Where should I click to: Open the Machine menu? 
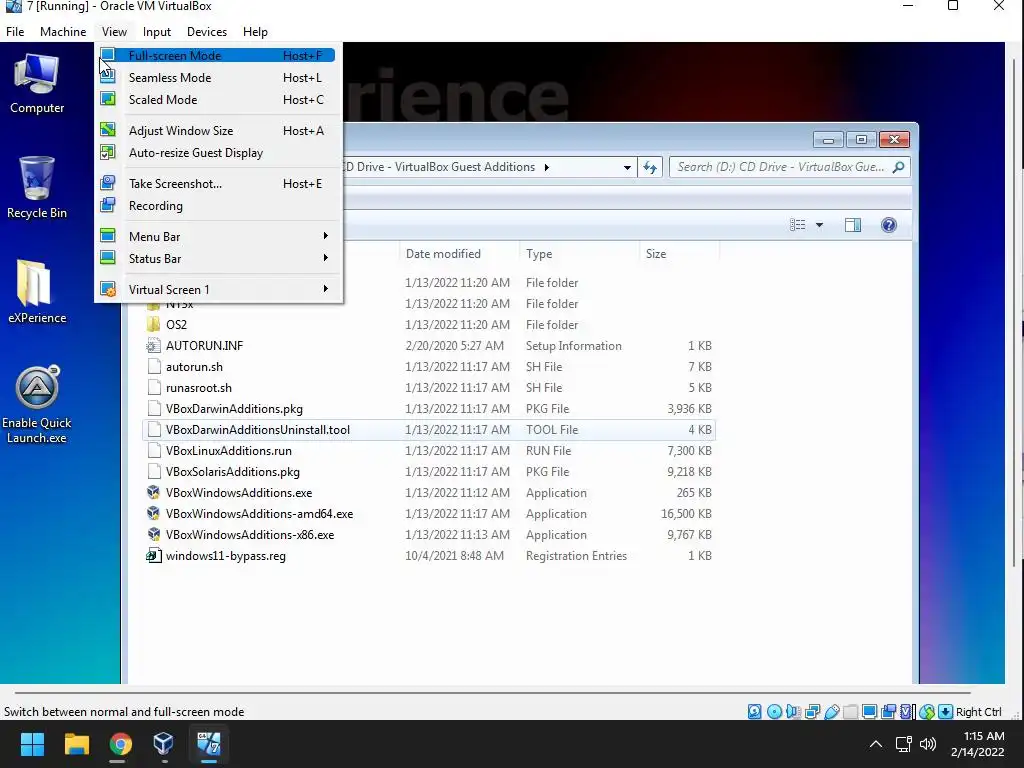click(x=63, y=31)
